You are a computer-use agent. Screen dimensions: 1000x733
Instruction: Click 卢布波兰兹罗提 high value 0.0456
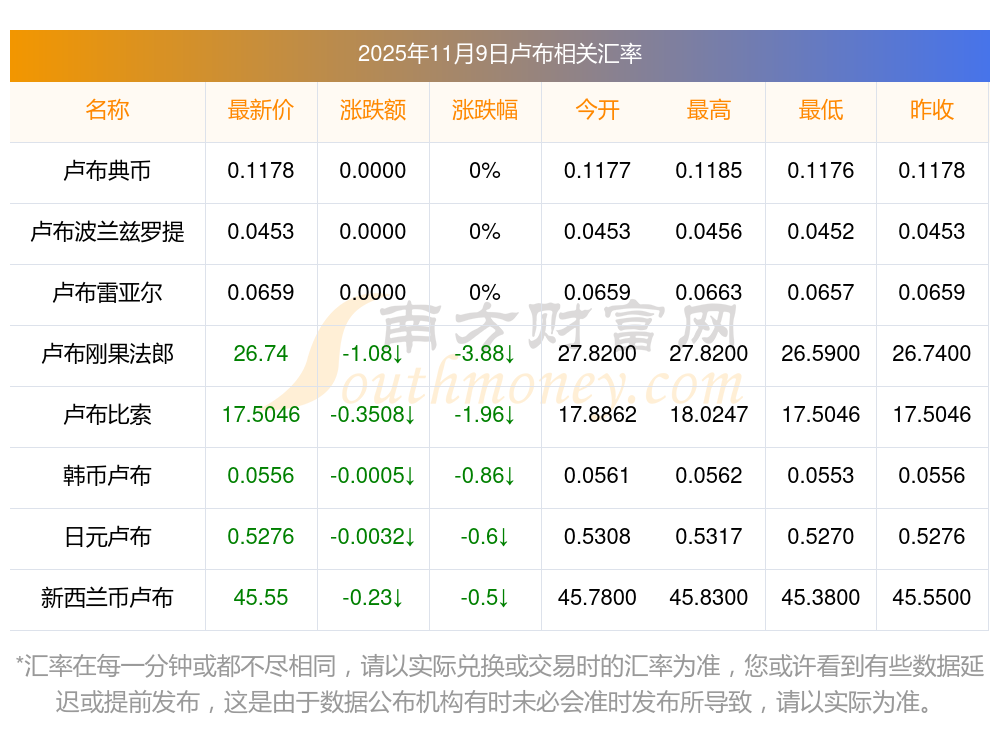point(709,232)
